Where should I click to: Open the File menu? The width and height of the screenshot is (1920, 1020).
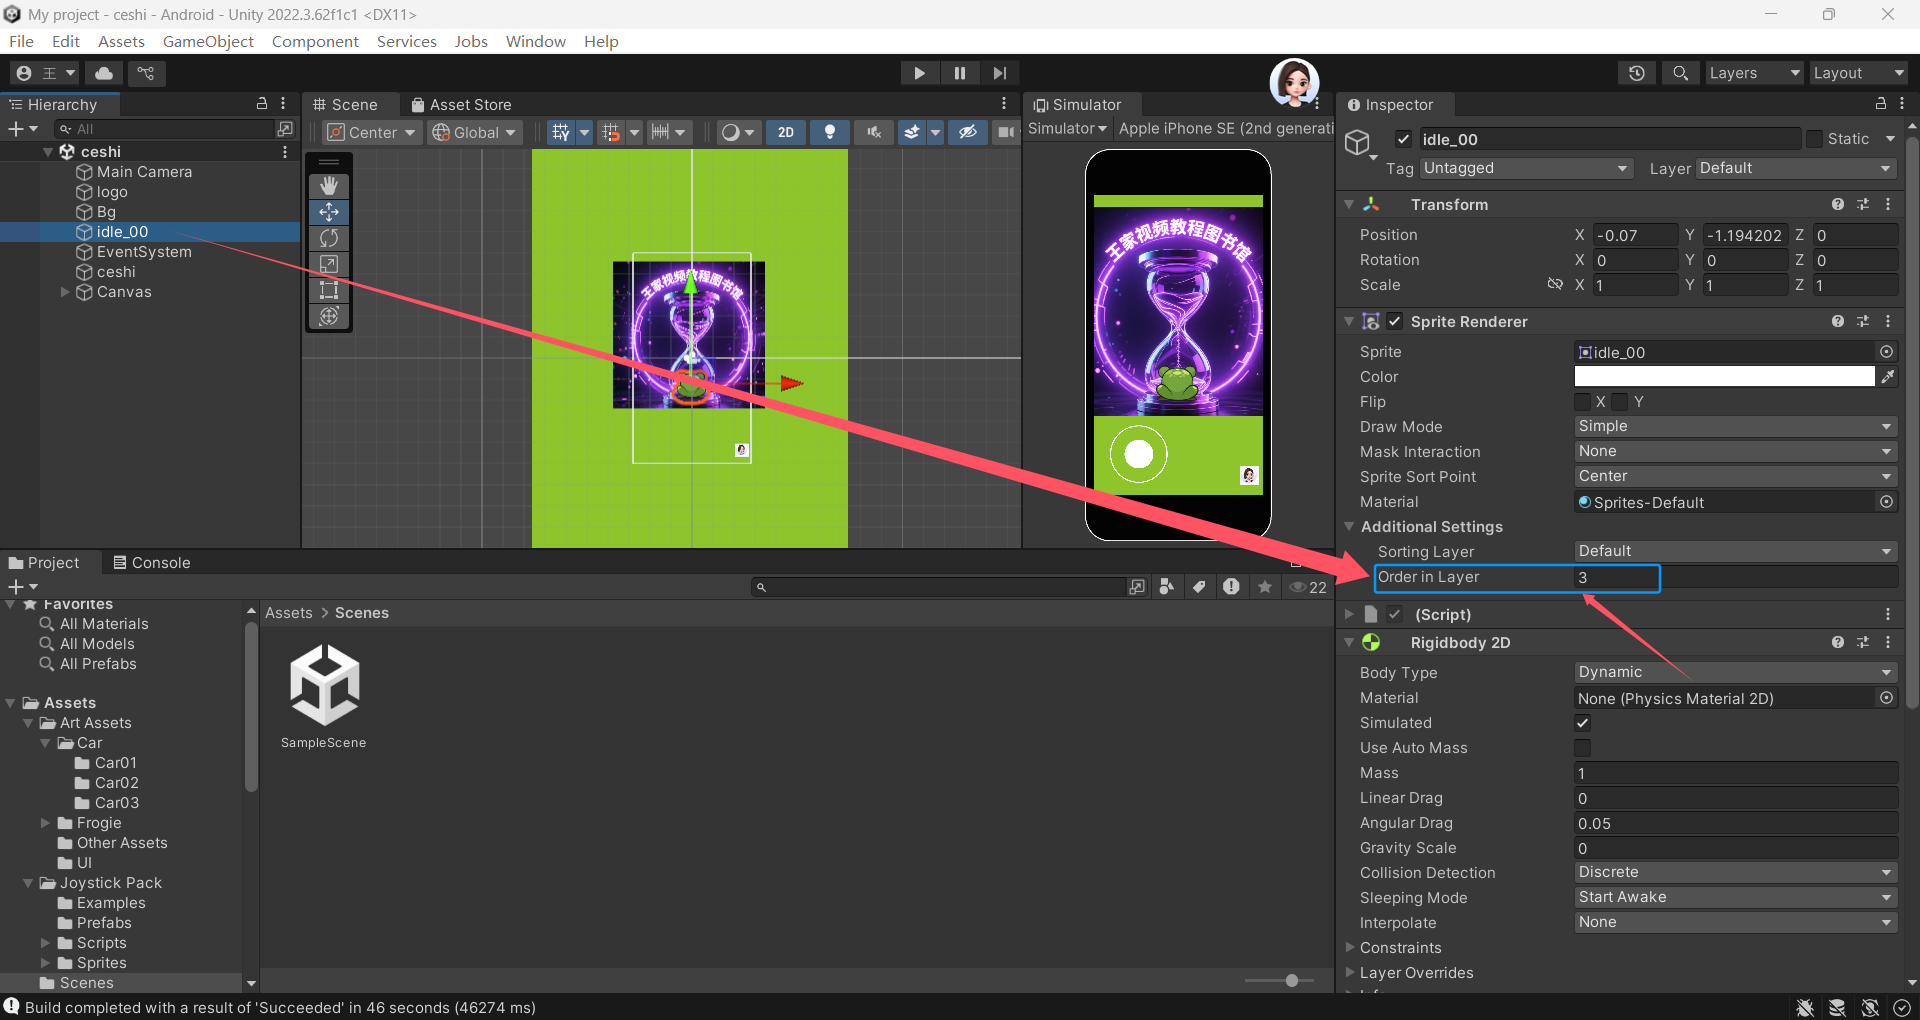[x=21, y=41]
